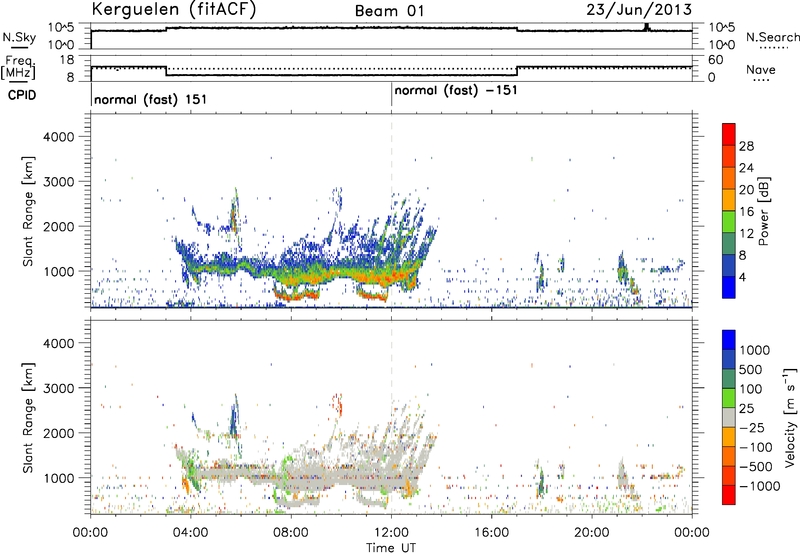Click the light green 12–16 dB Power segment
Image resolution: width=800 pixels, height=554 pixels.
pyautogui.click(x=729, y=222)
